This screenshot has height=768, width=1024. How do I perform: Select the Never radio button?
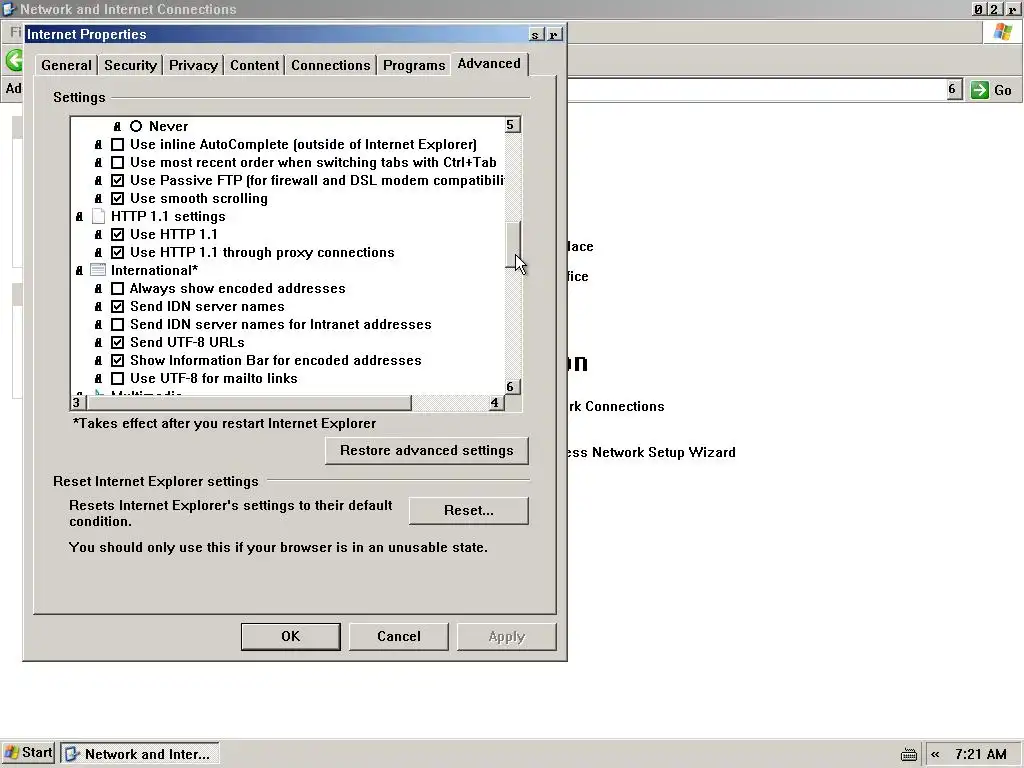tap(136, 126)
